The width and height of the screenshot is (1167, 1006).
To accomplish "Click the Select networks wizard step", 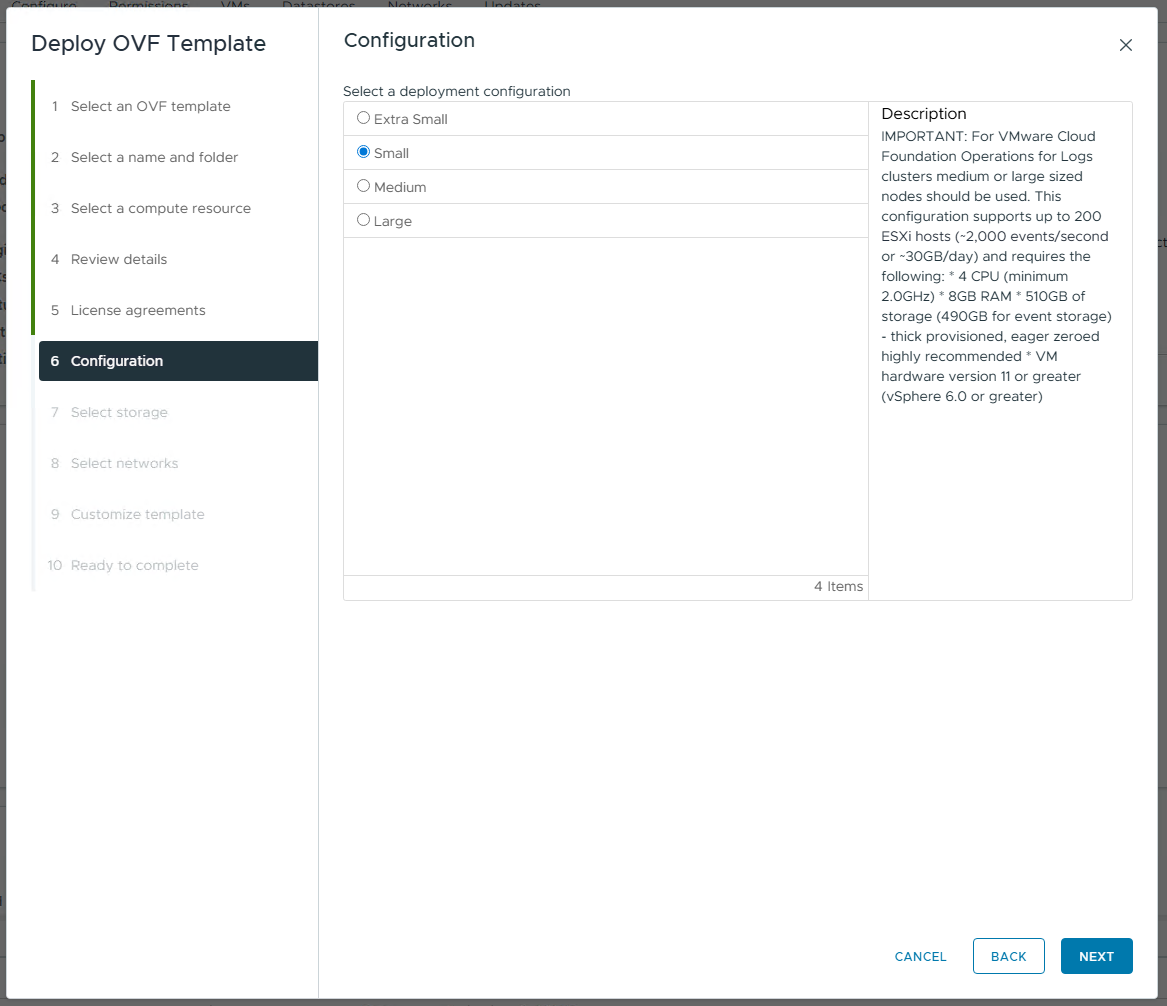I will tap(124, 463).
